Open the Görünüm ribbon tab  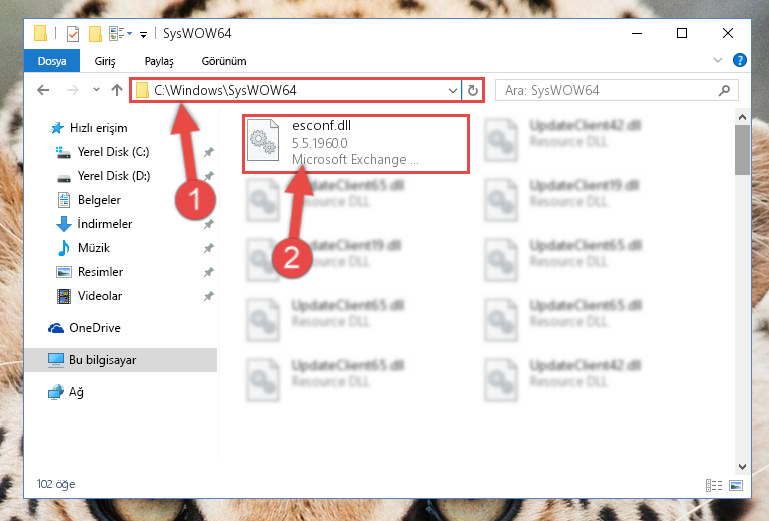coord(224,61)
